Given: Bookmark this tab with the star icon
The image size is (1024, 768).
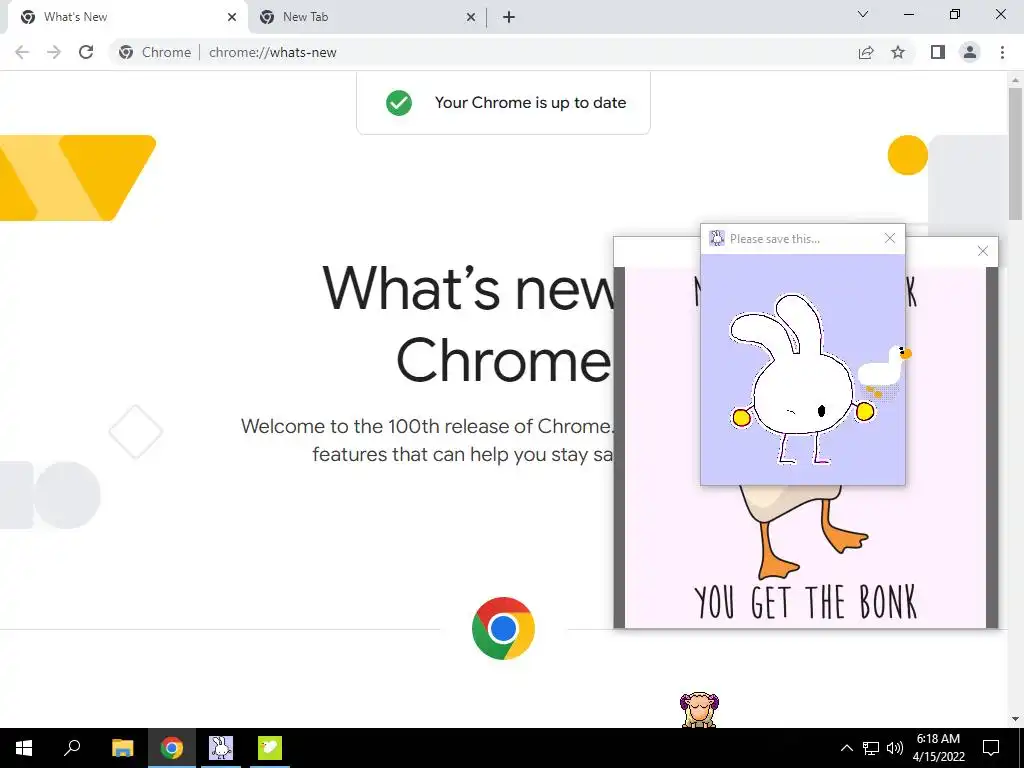Looking at the screenshot, I should click(x=898, y=52).
